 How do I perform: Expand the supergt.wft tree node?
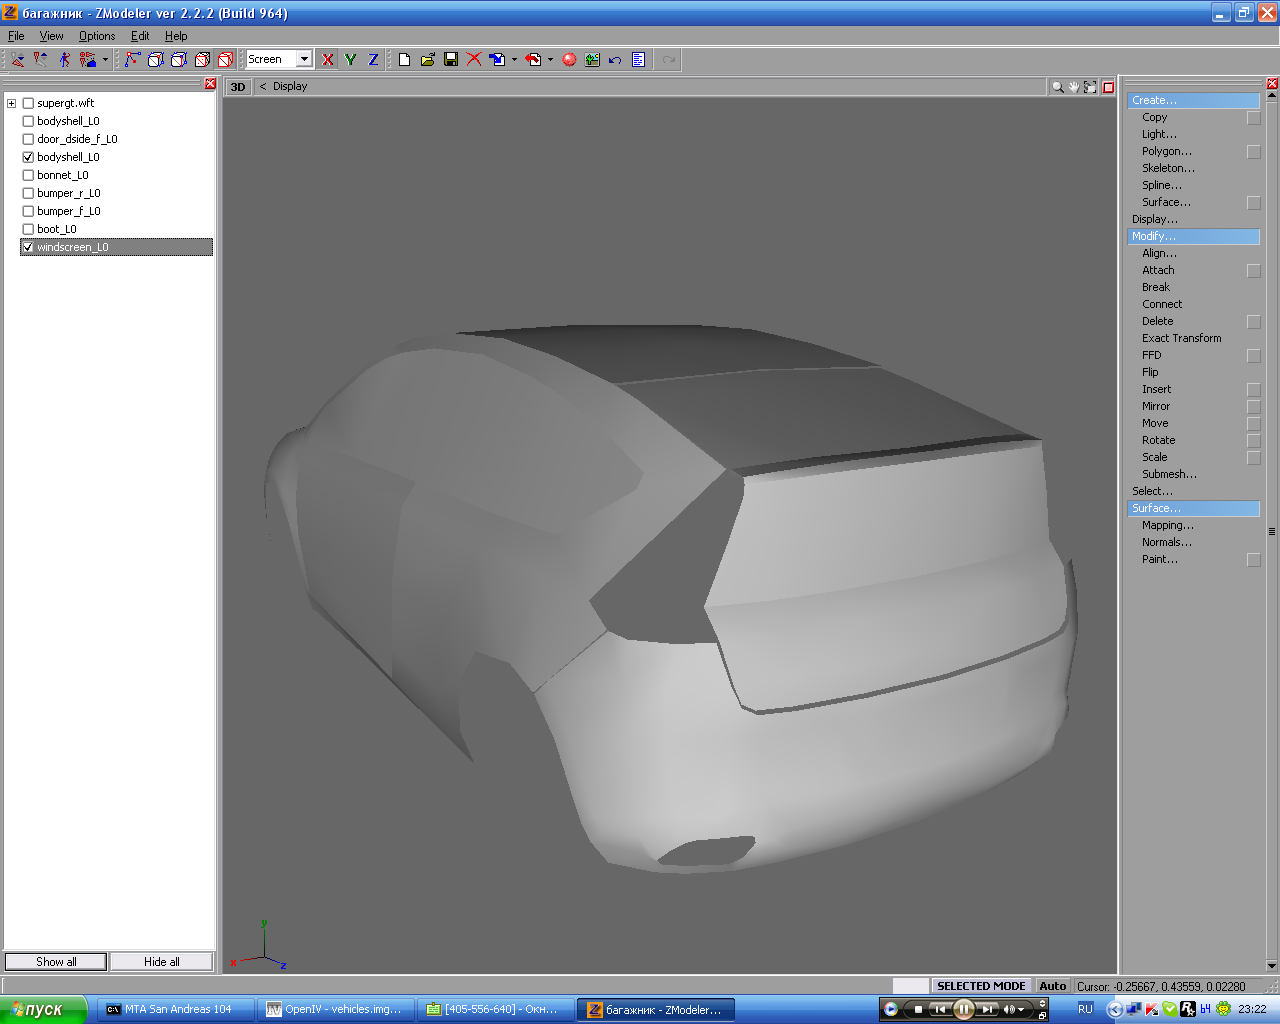(x=11, y=103)
